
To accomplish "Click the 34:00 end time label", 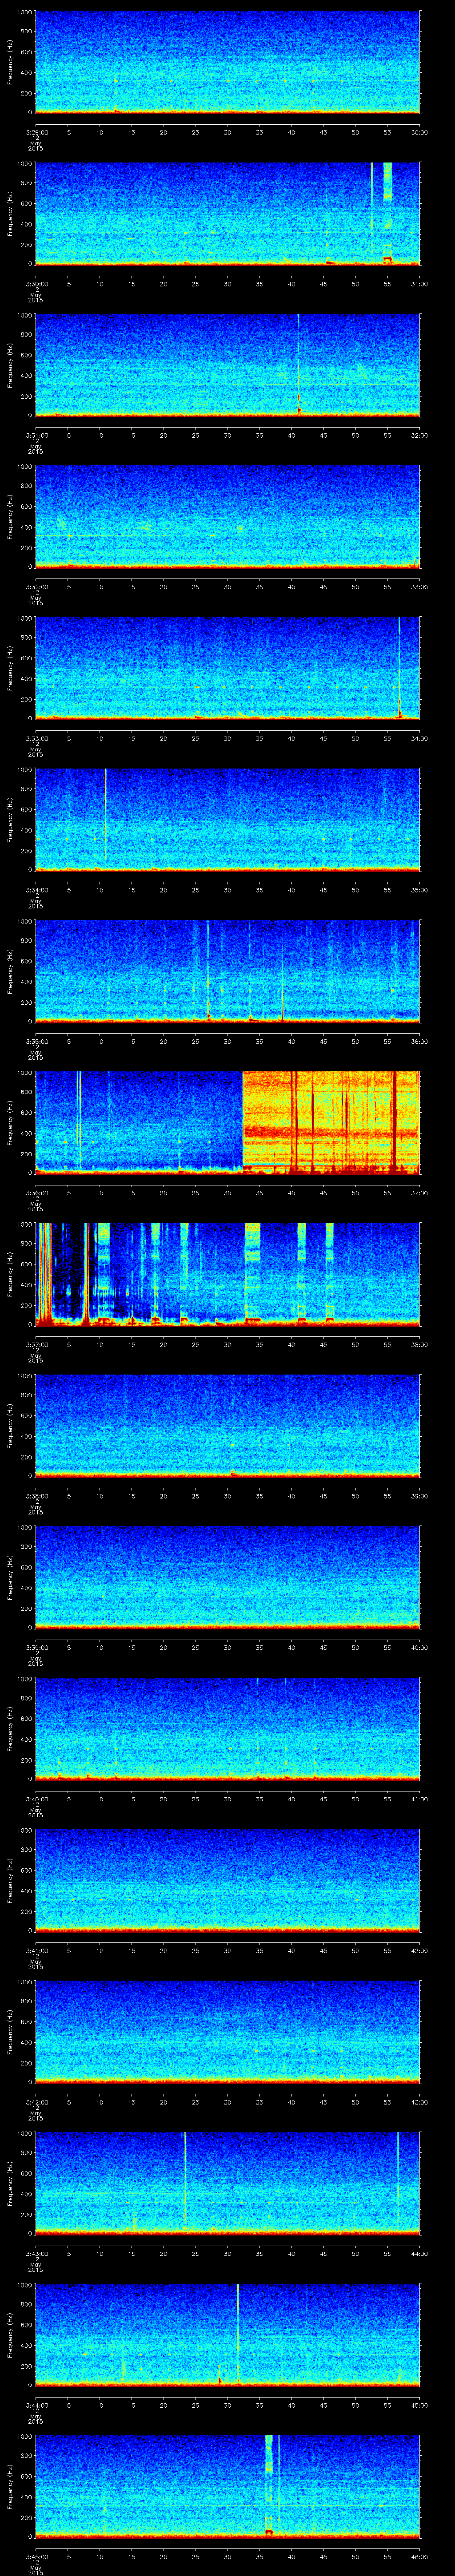I will click(x=420, y=738).
